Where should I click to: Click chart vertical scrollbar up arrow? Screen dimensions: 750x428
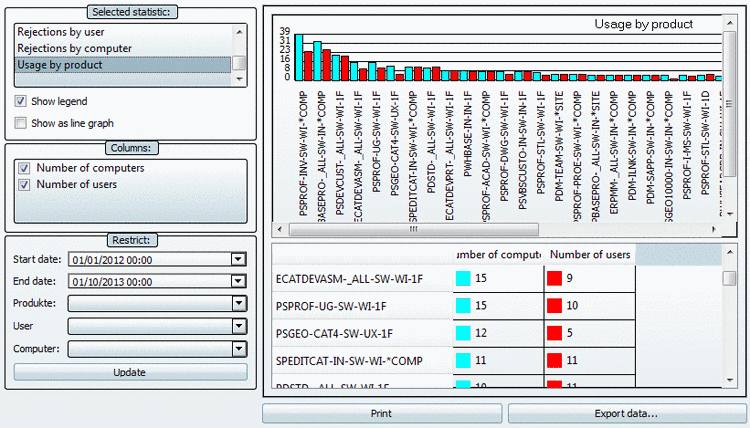(x=729, y=23)
